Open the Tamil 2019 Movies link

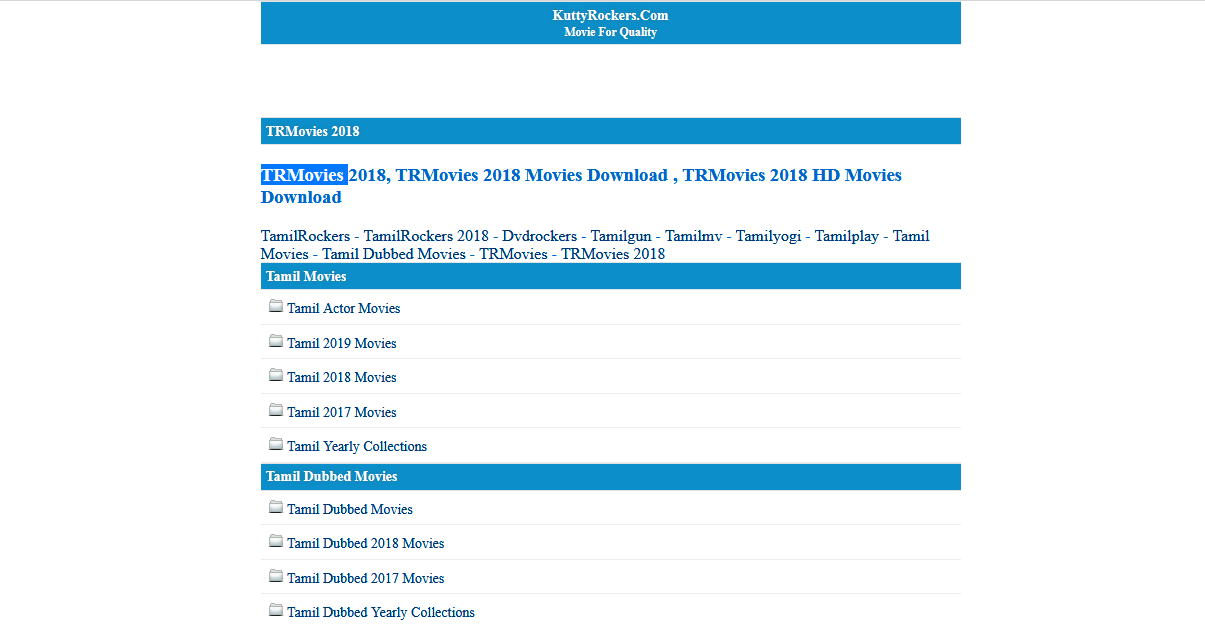(341, 343)
